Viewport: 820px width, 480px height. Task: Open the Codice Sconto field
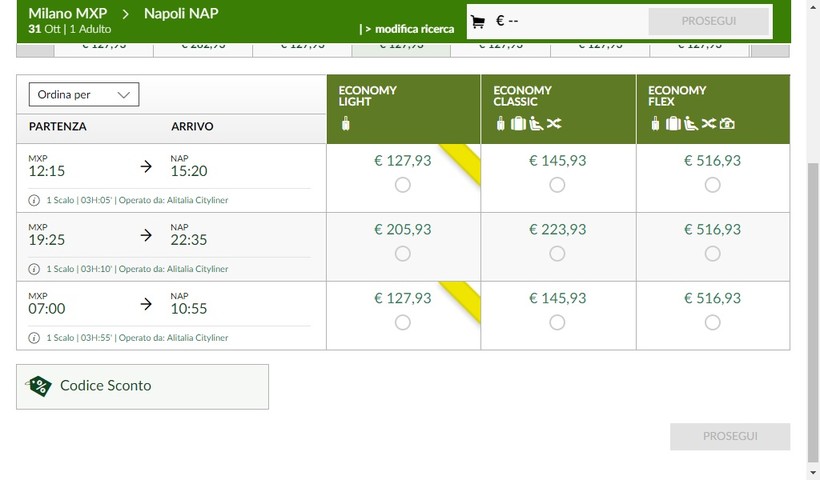(142, 386)
